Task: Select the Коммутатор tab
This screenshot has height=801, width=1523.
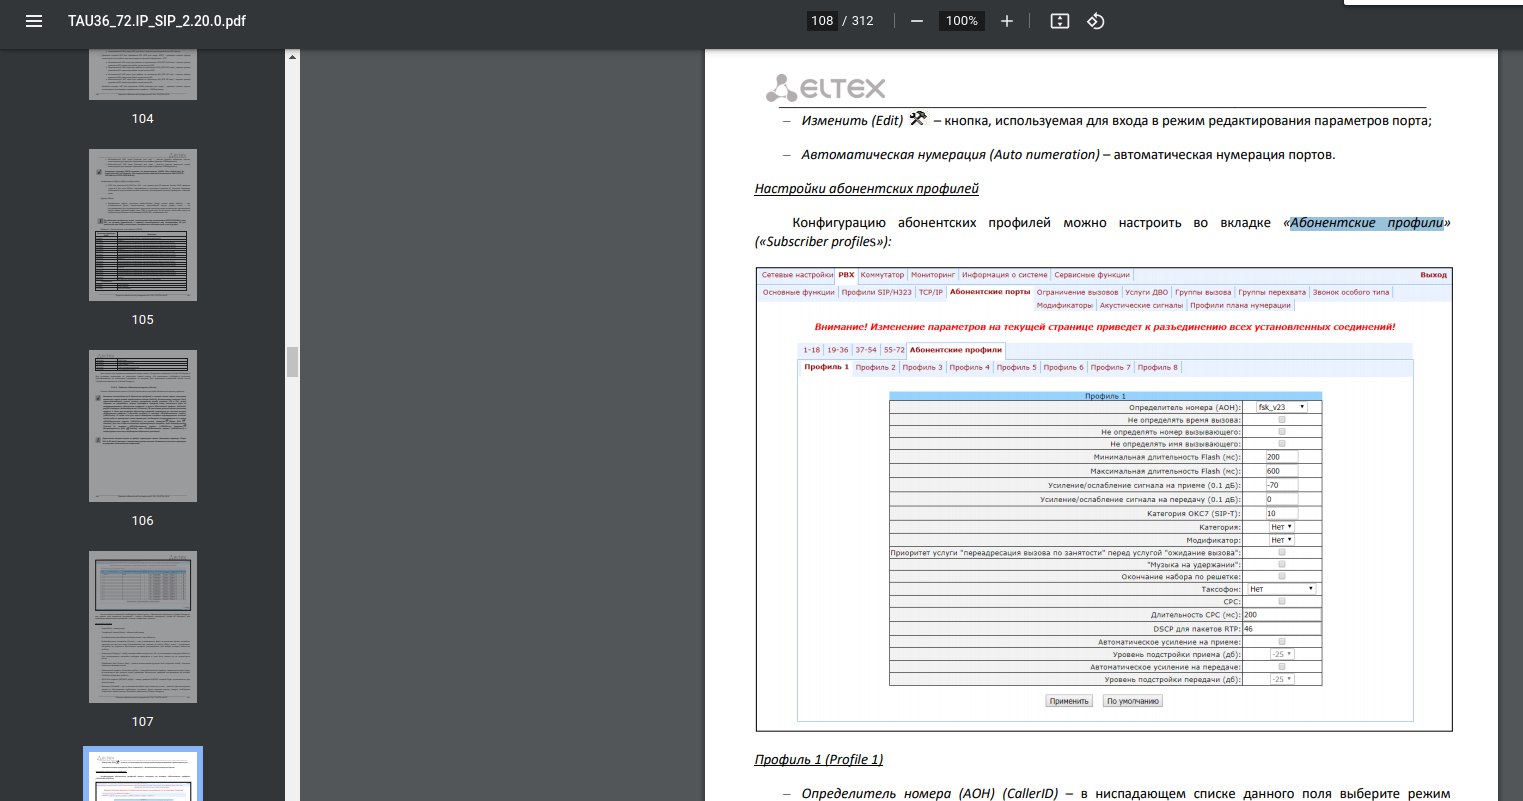Action: click(x=882, y=275)
